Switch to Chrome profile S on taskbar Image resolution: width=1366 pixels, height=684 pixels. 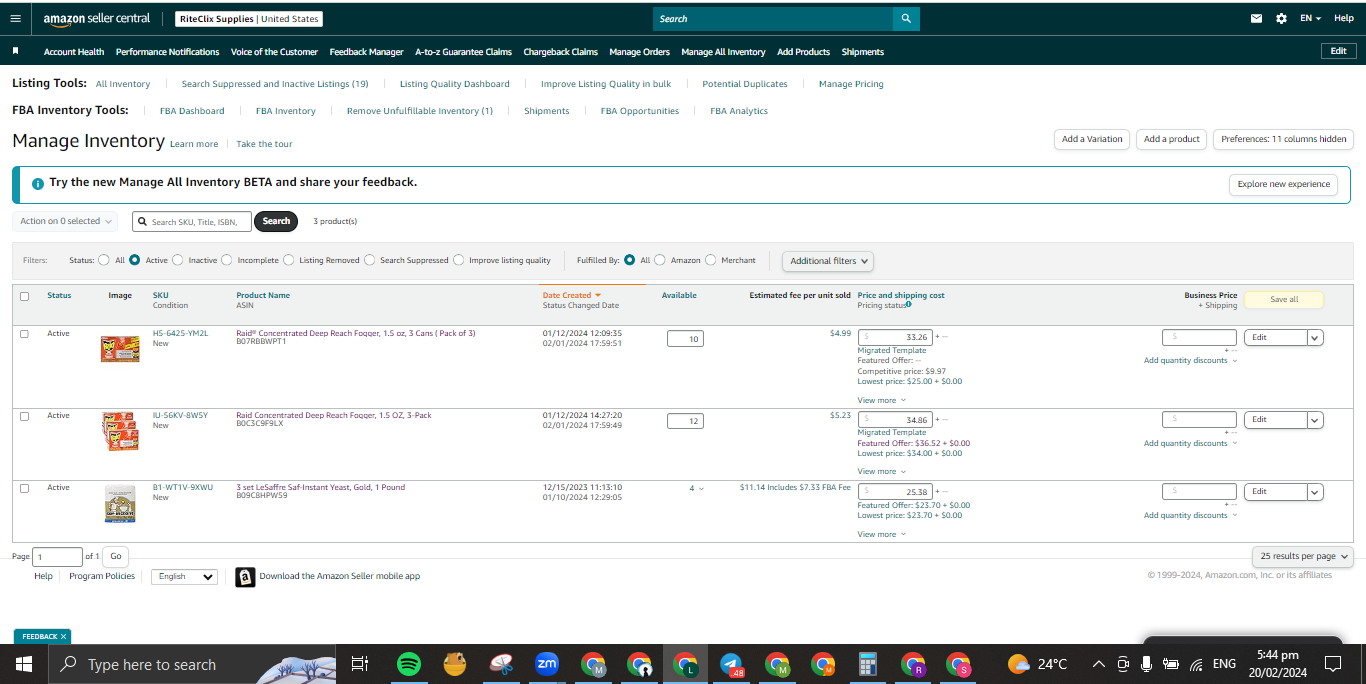[x=959, y=664]
